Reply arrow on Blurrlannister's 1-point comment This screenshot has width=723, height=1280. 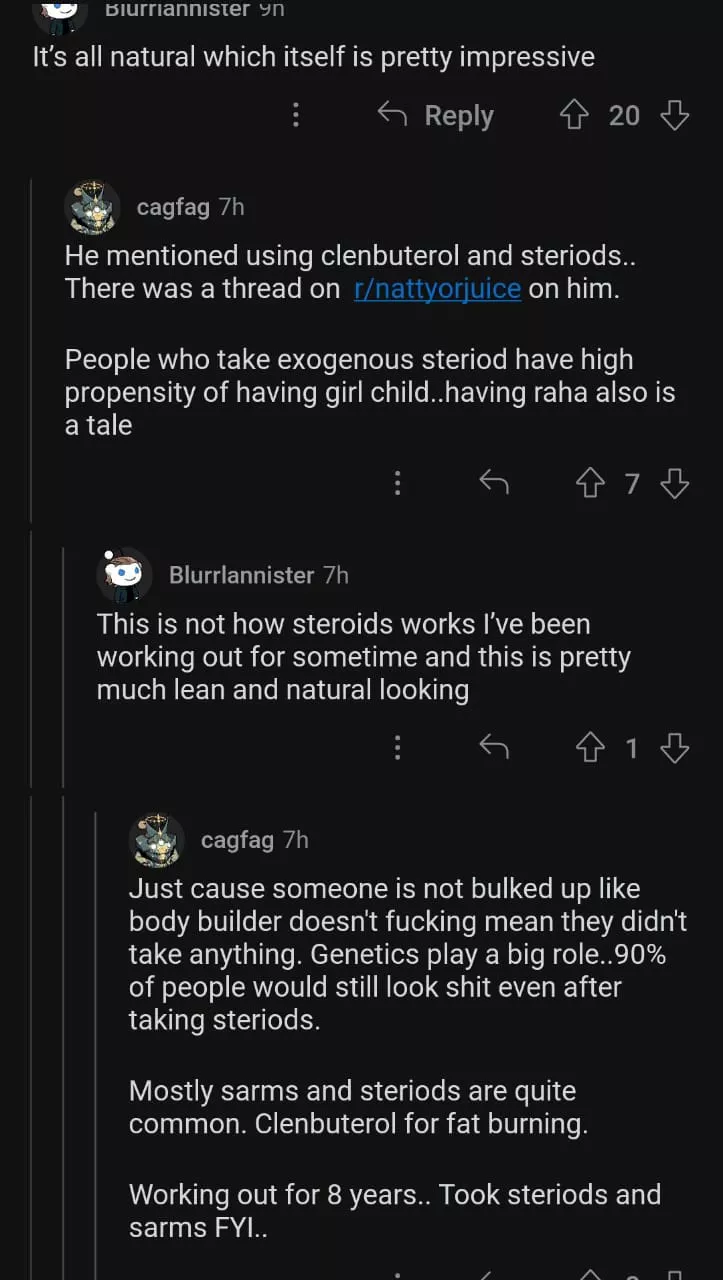(x=494, y=748)
